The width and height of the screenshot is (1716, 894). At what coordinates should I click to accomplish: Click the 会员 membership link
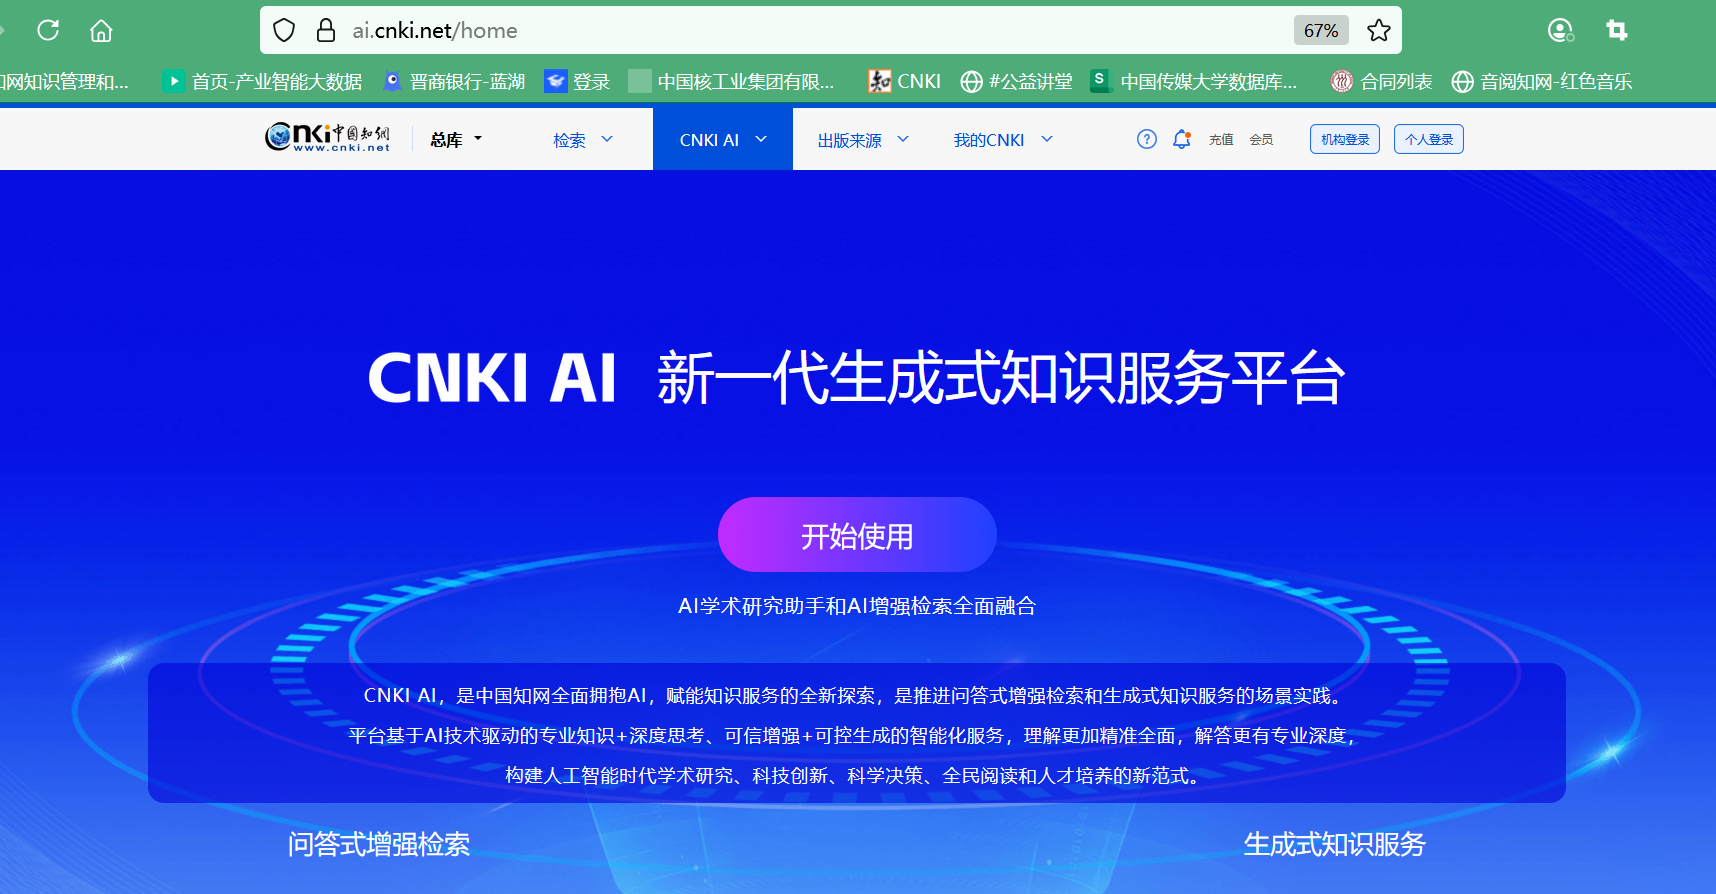(1261, 140)
